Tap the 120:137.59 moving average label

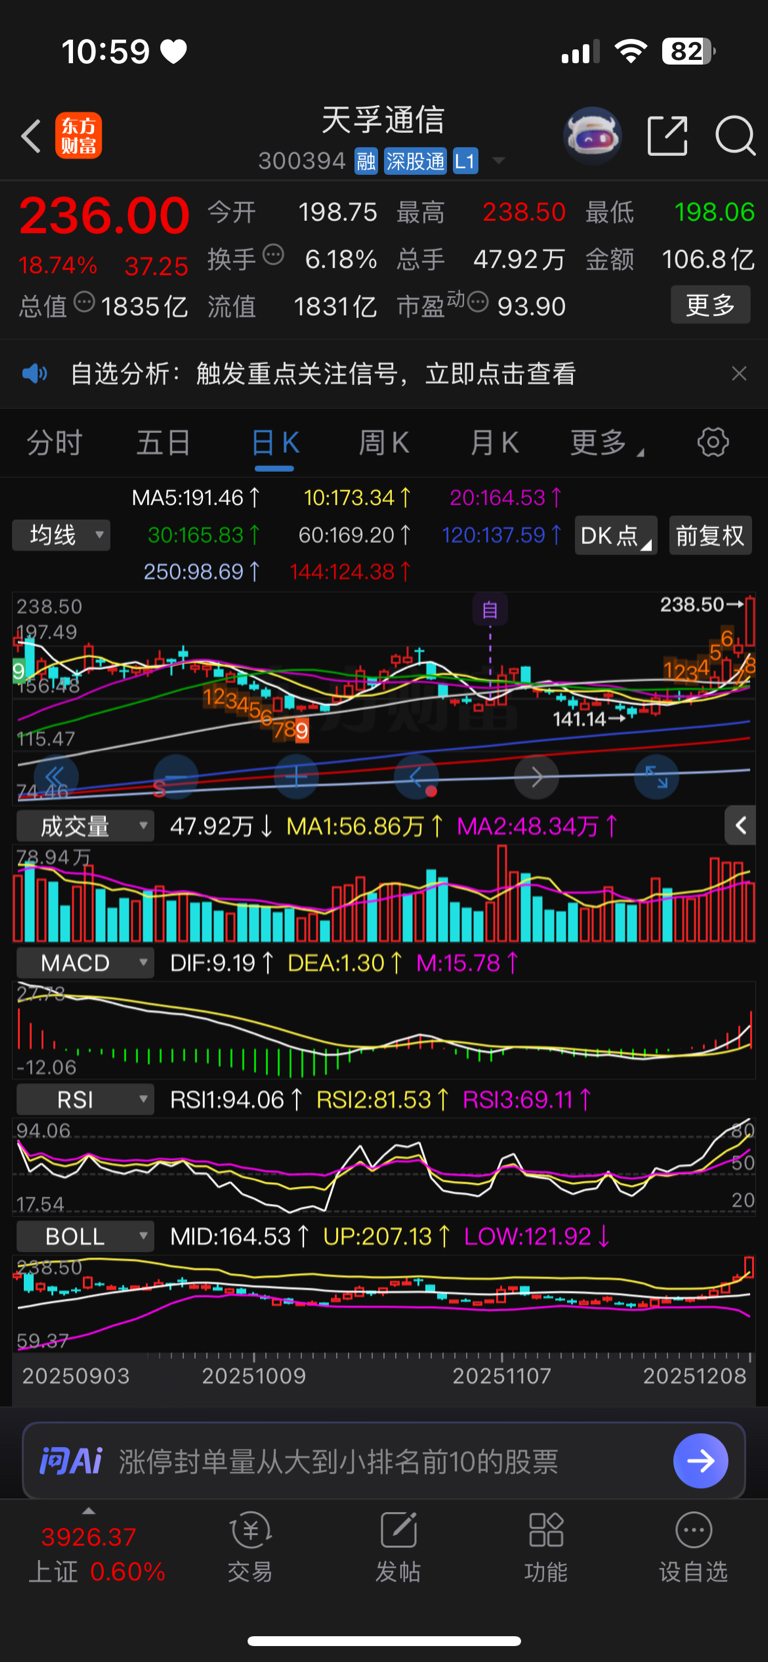point(502,535)
